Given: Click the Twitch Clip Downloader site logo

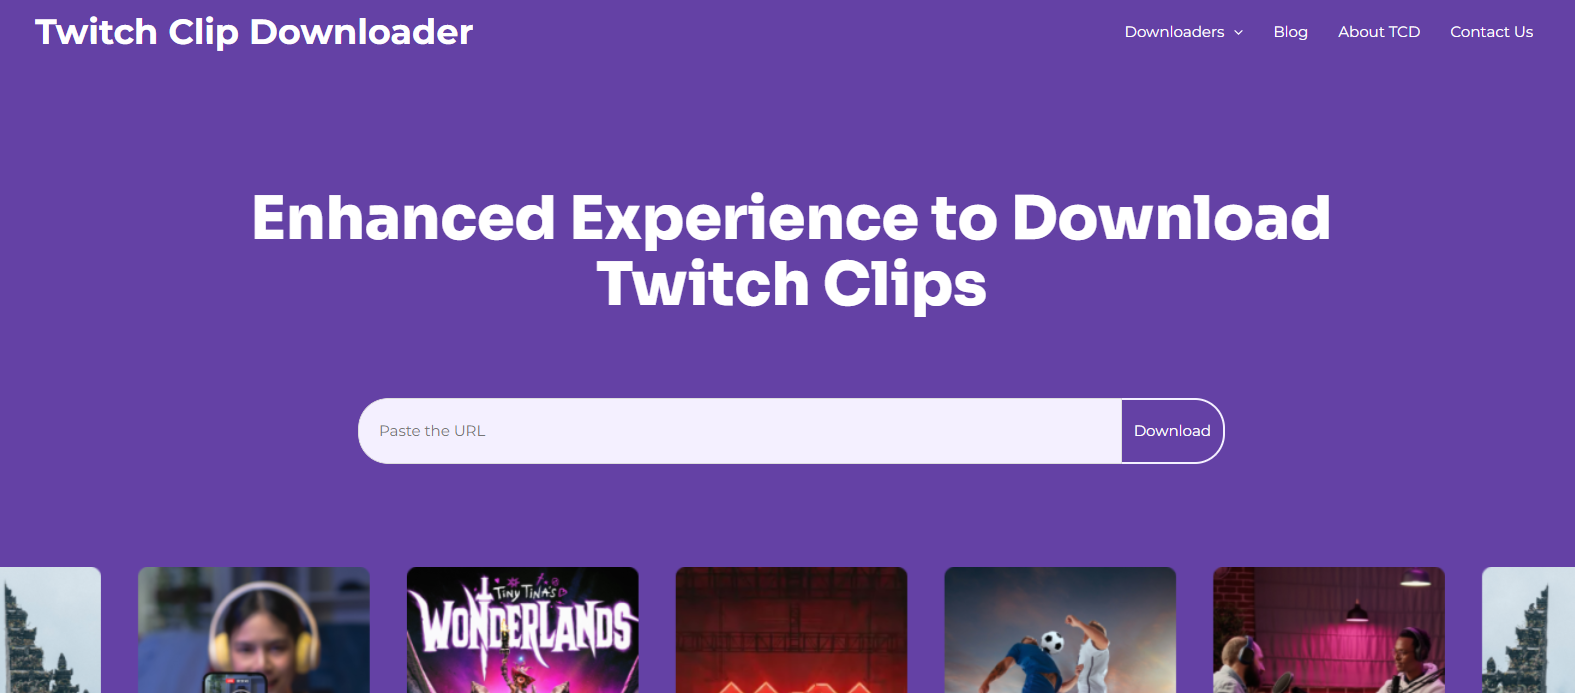Looking at the screenshot, I should click(x=254, y=32).
